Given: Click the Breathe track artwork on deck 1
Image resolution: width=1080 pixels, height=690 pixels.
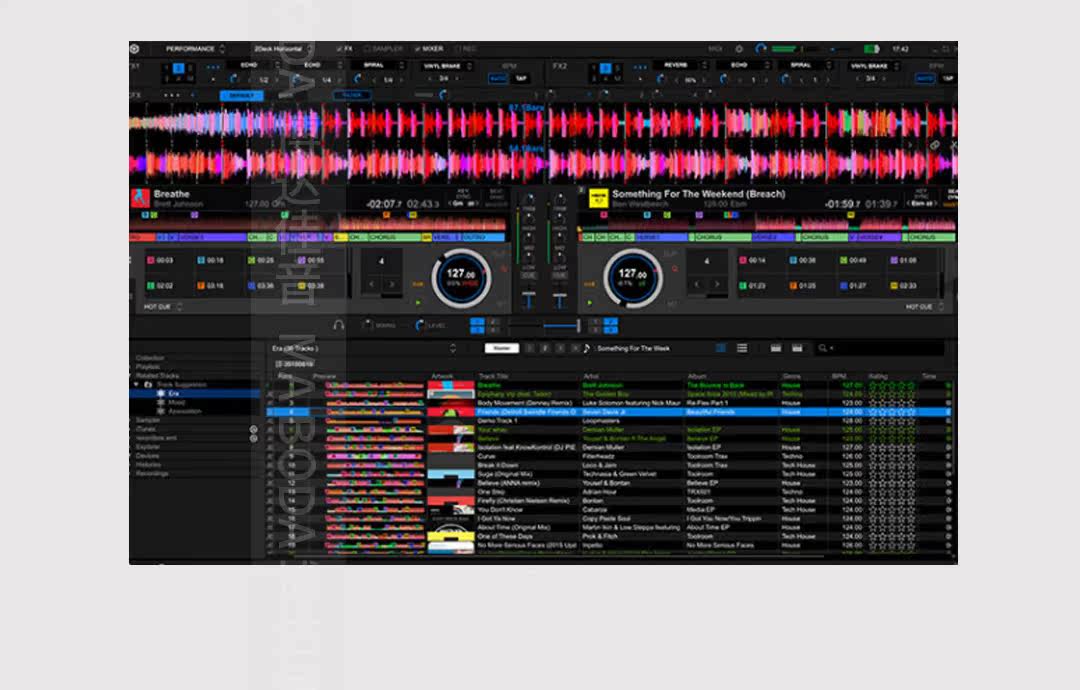Looking at the screenshot, I should pos(141,198).
